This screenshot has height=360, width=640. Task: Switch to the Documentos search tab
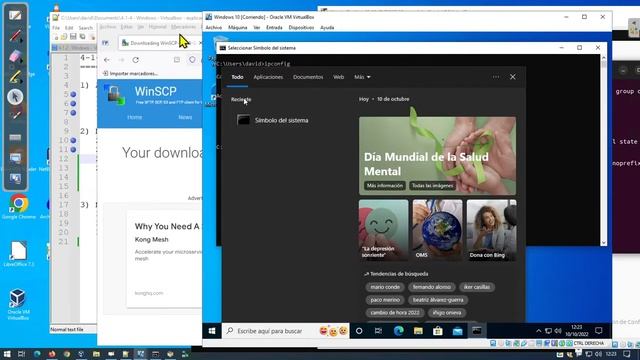coord(308,77)
